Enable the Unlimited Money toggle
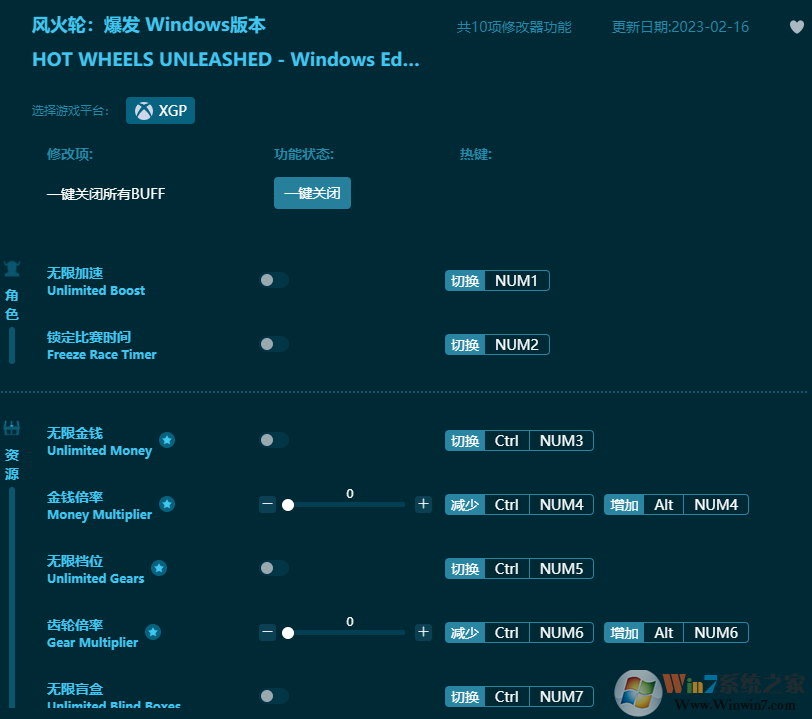 [x=274, y=440]
